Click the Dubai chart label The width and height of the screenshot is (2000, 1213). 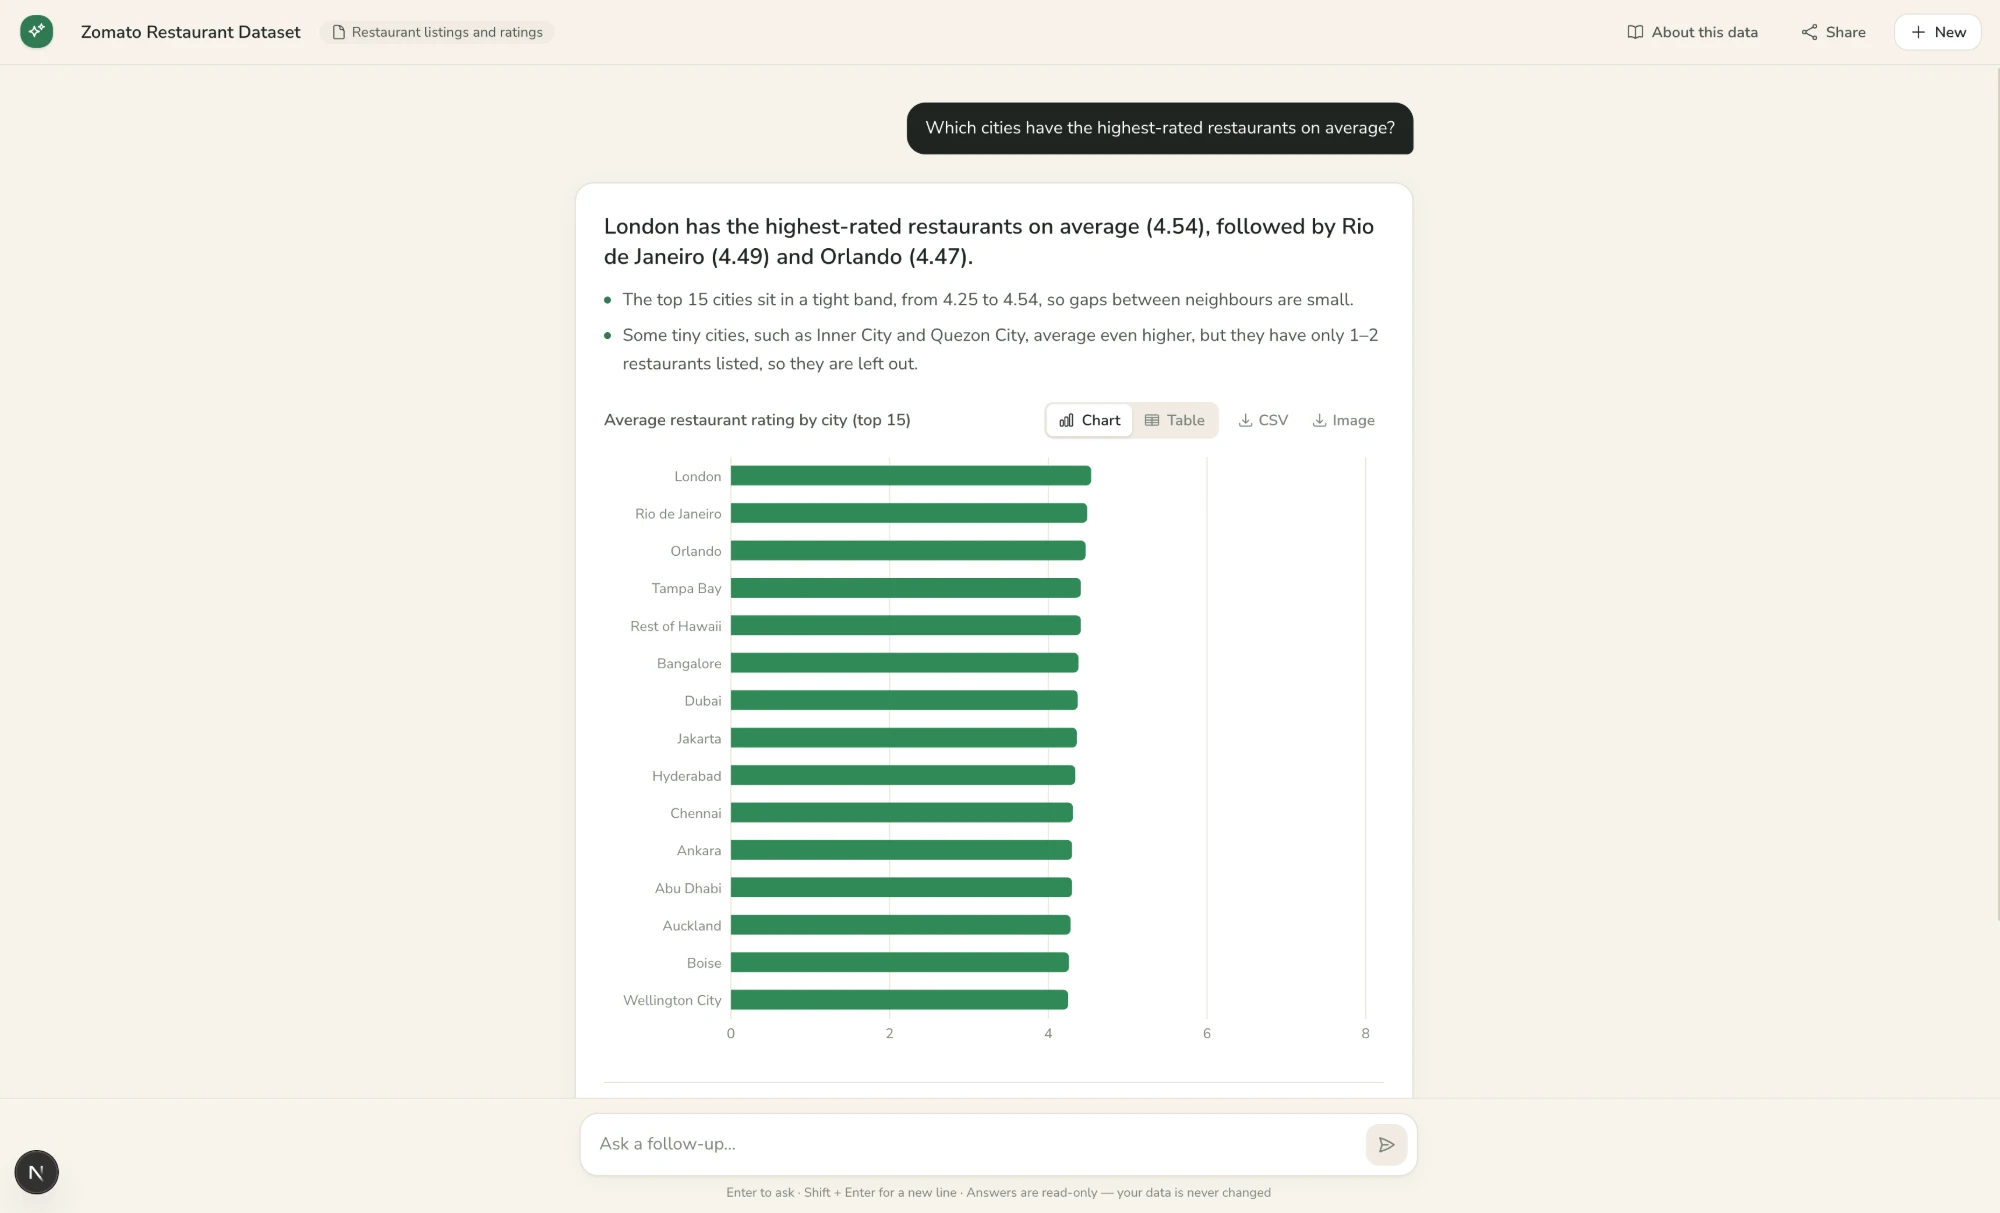point(703,701)
